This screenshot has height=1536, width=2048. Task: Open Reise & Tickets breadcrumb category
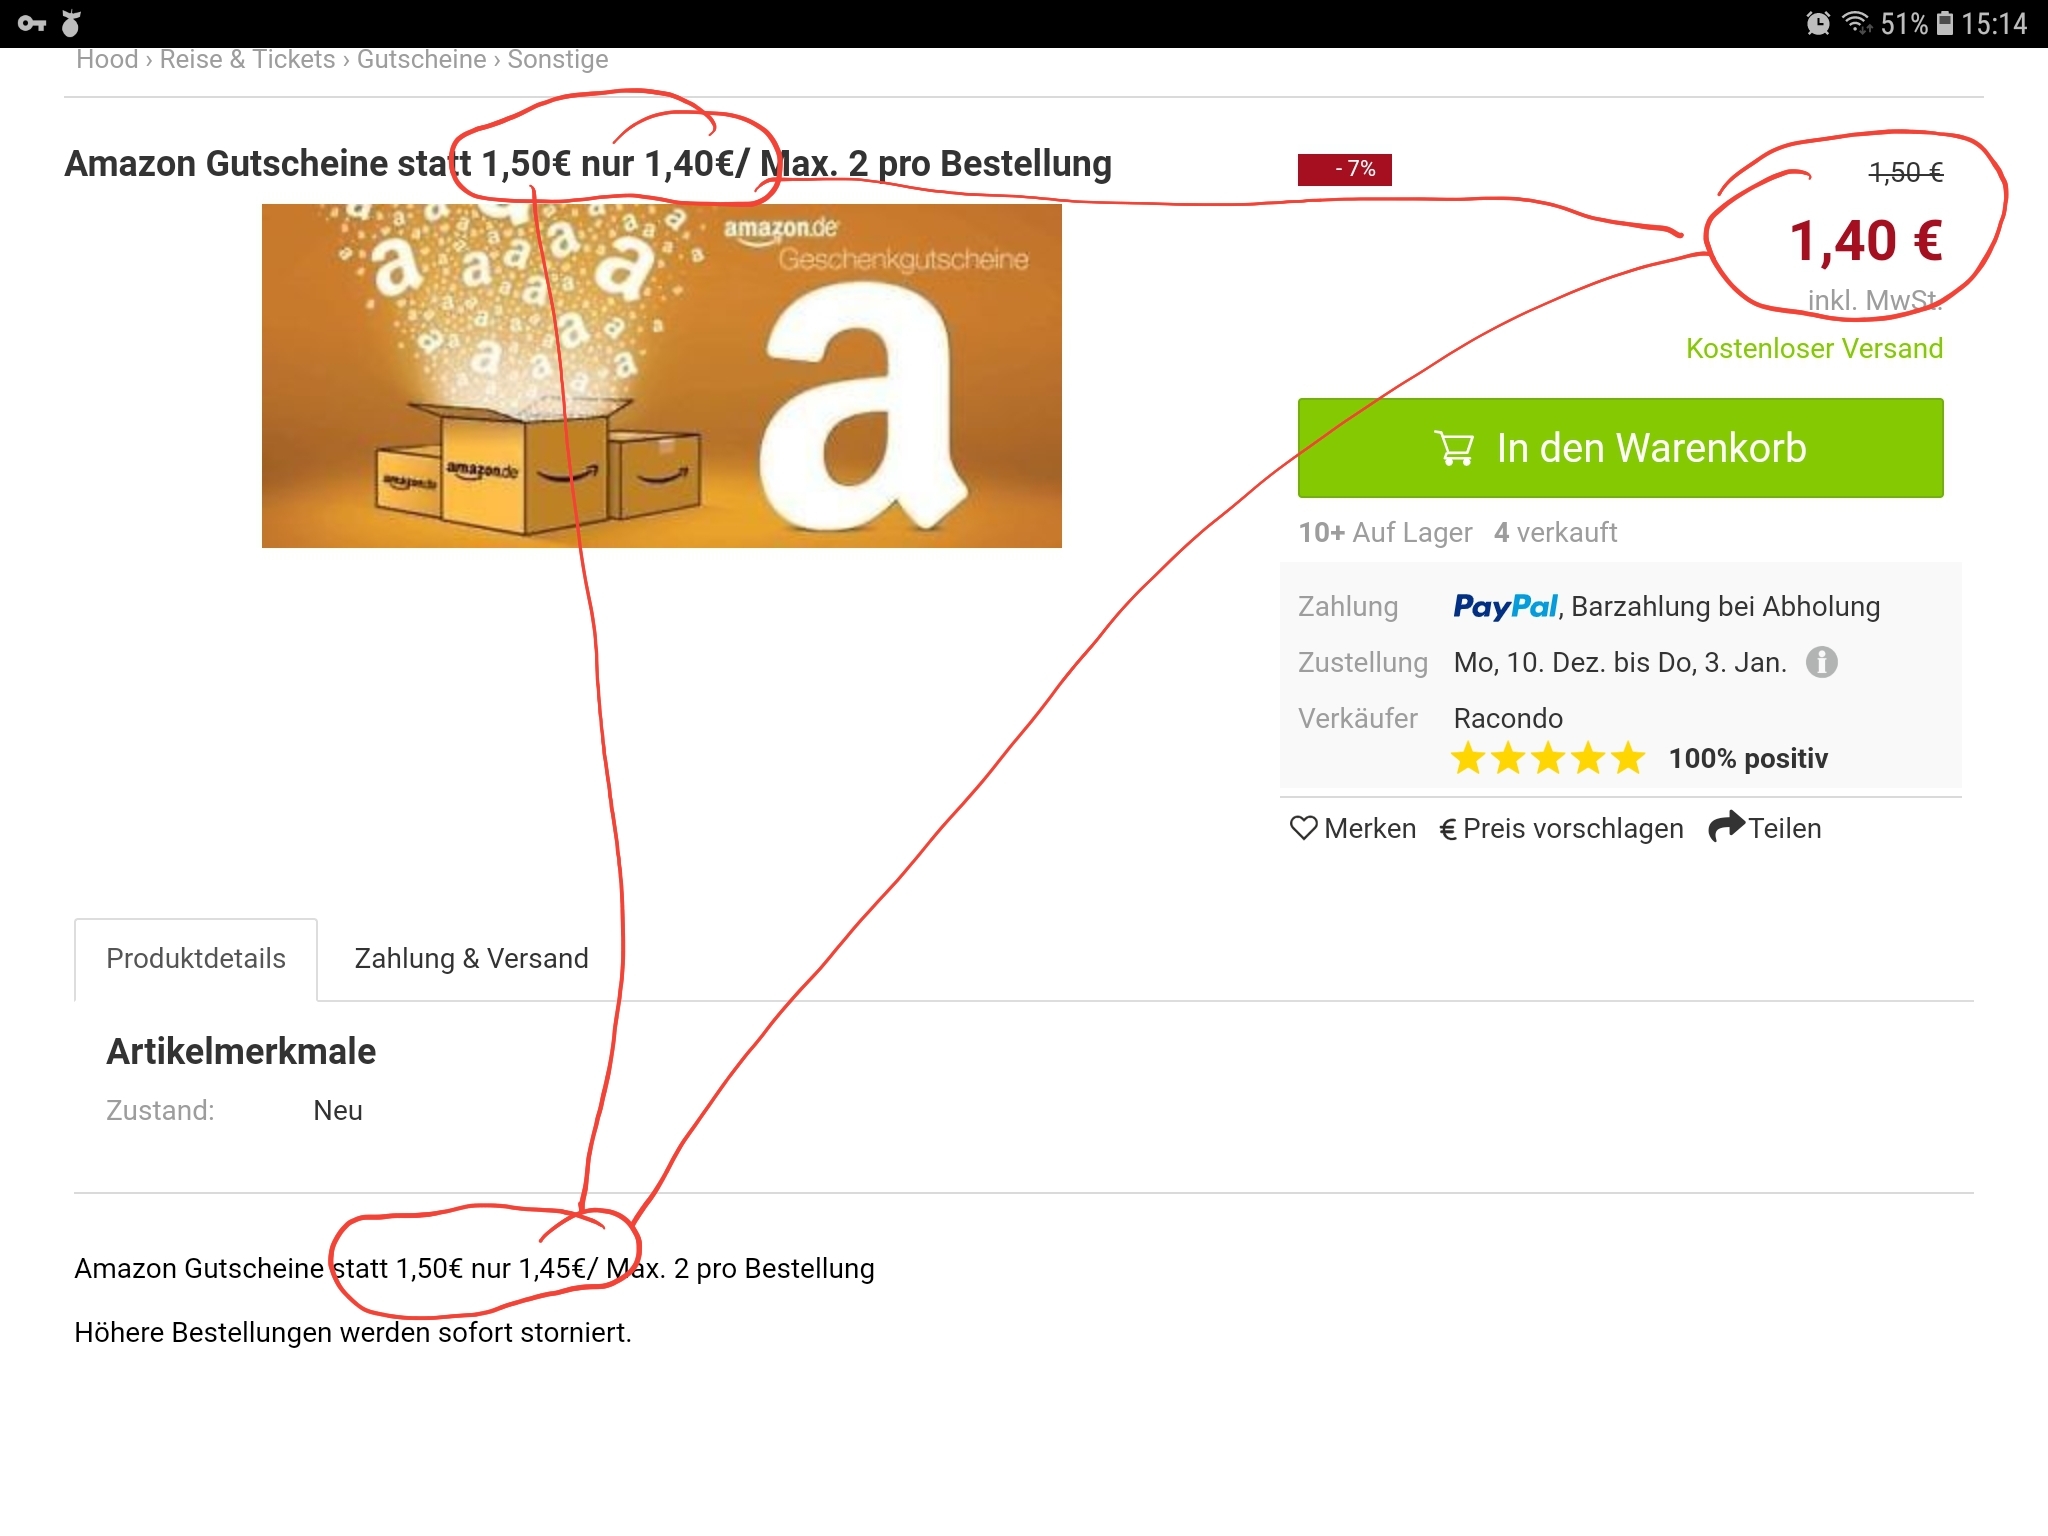coord(247,60)
